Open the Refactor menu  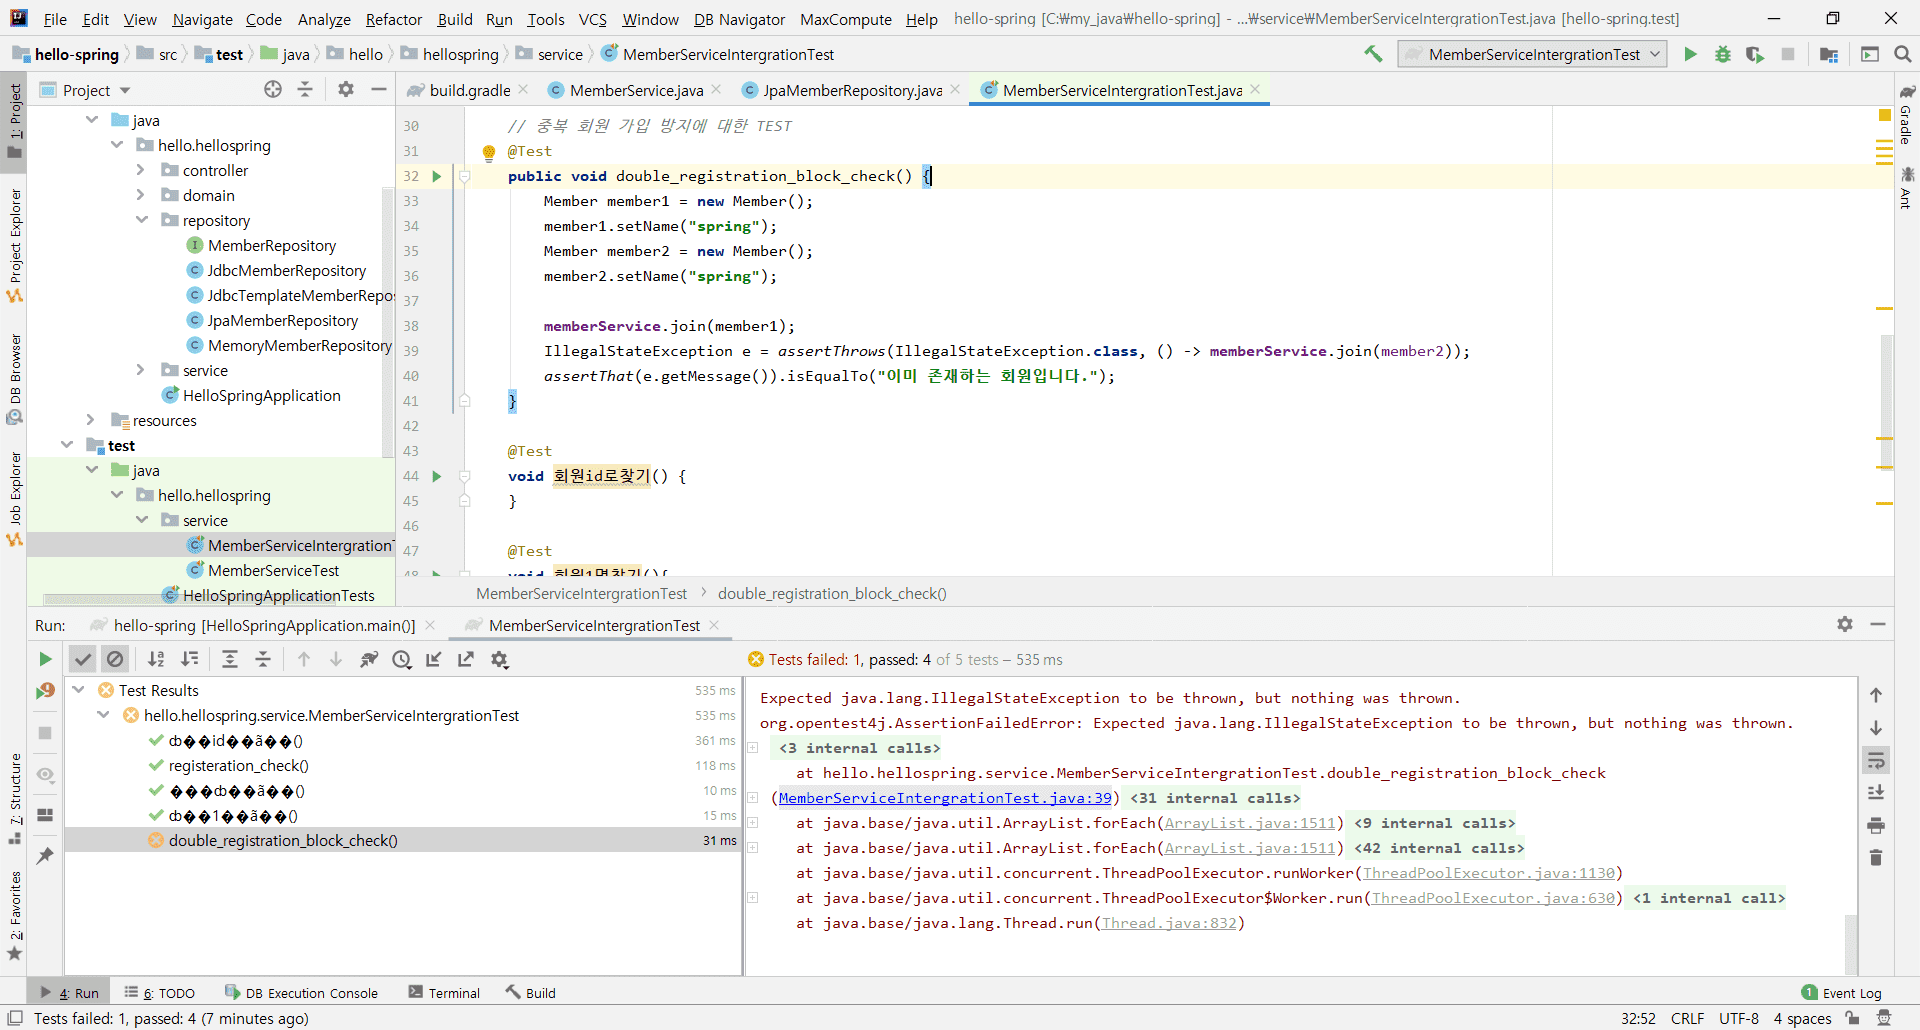point(393,19)
